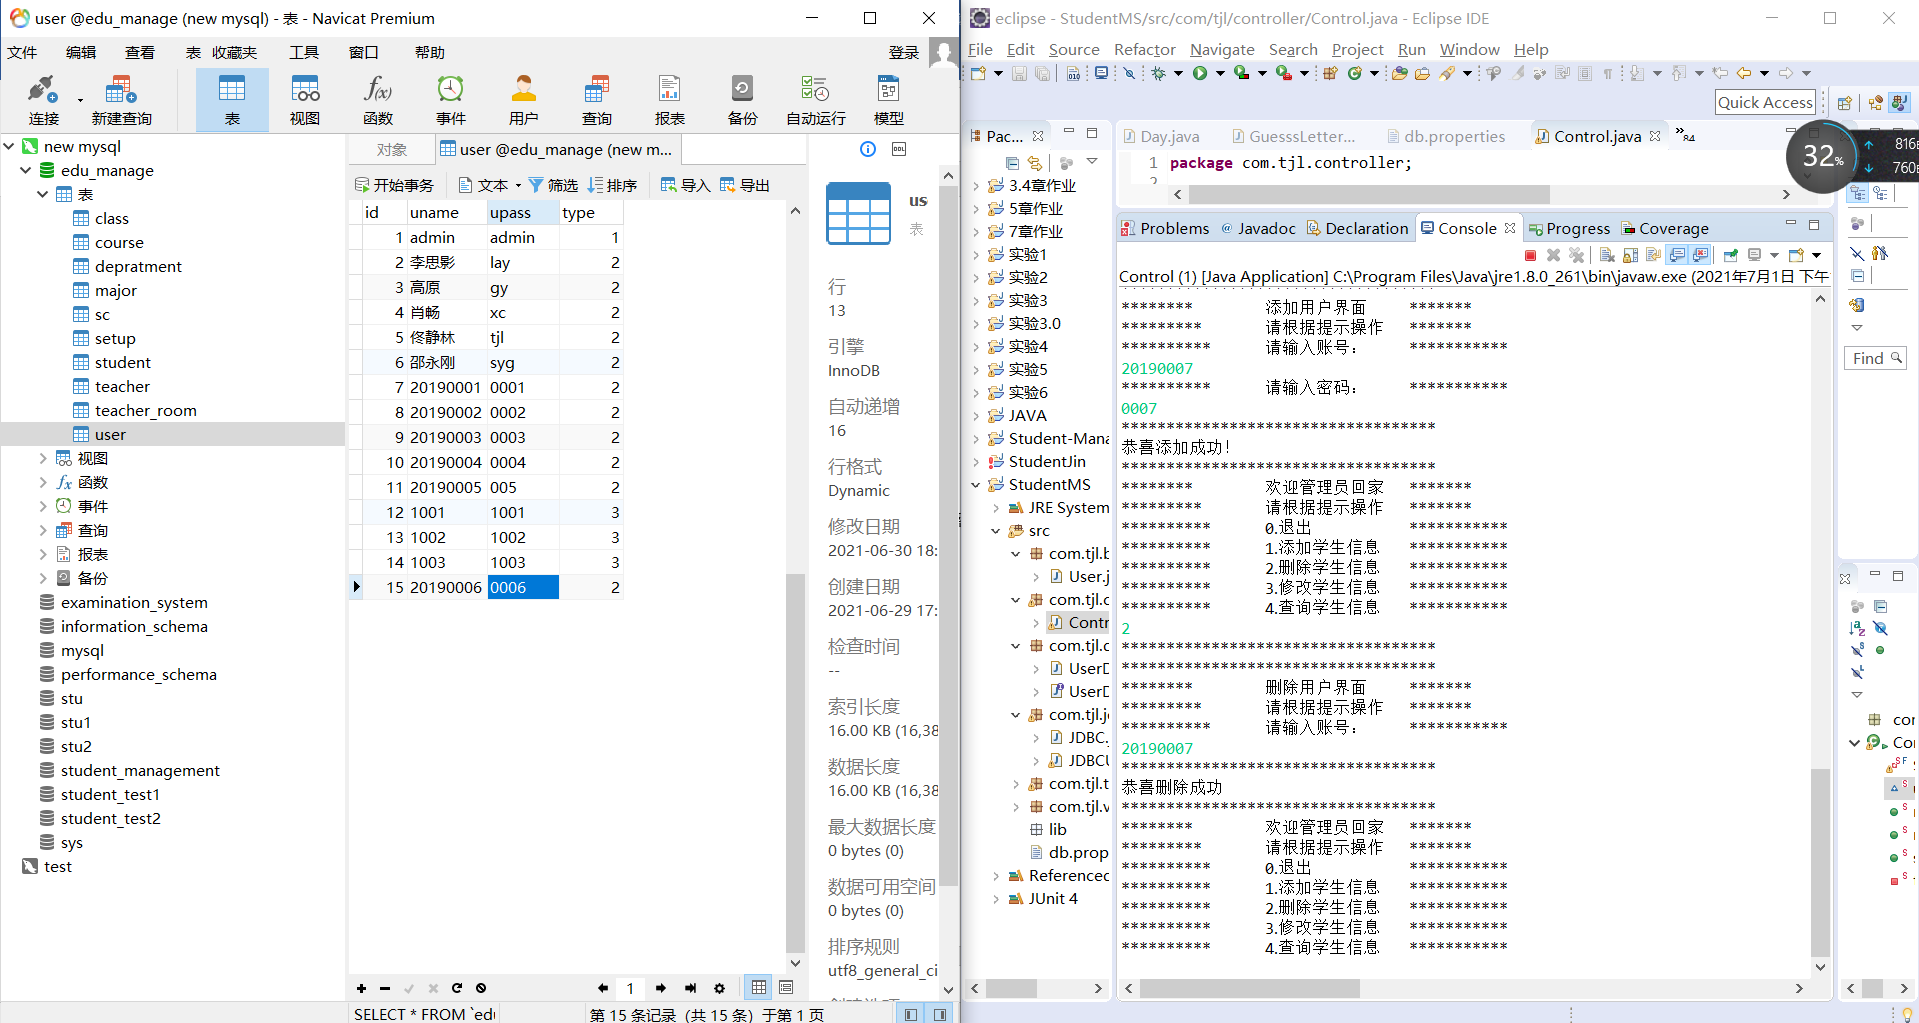
Task: Expand the 视图 node in Navicat tree
Action: click(43, 458)
